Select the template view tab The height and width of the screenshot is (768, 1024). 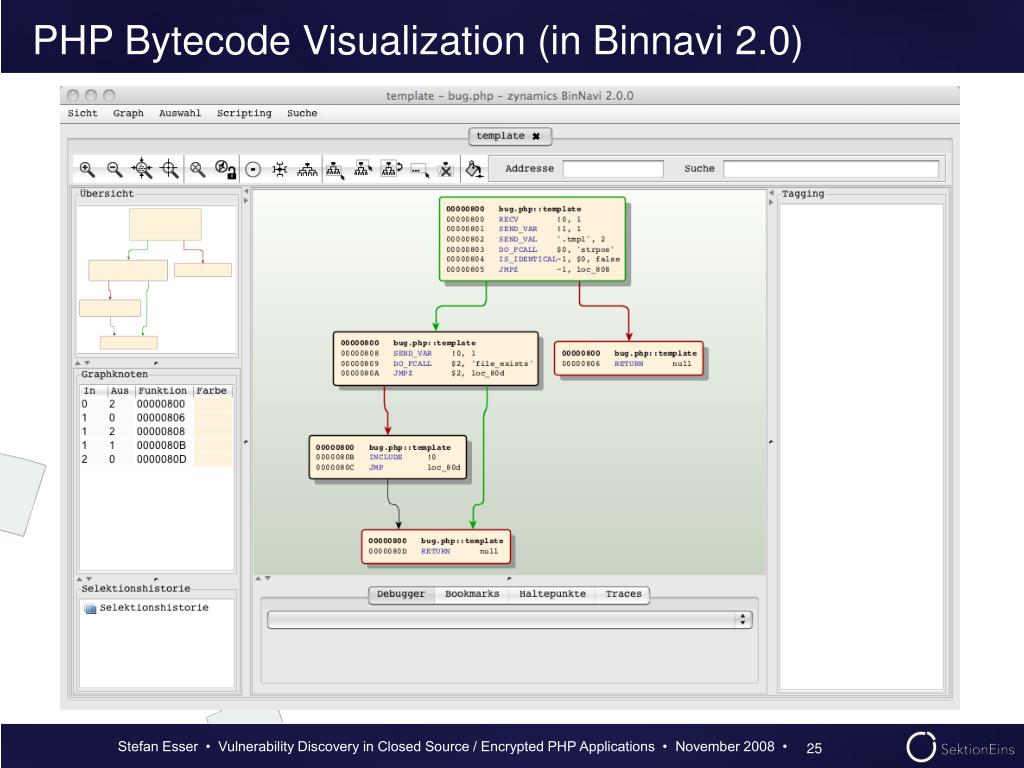pos(510,136)
